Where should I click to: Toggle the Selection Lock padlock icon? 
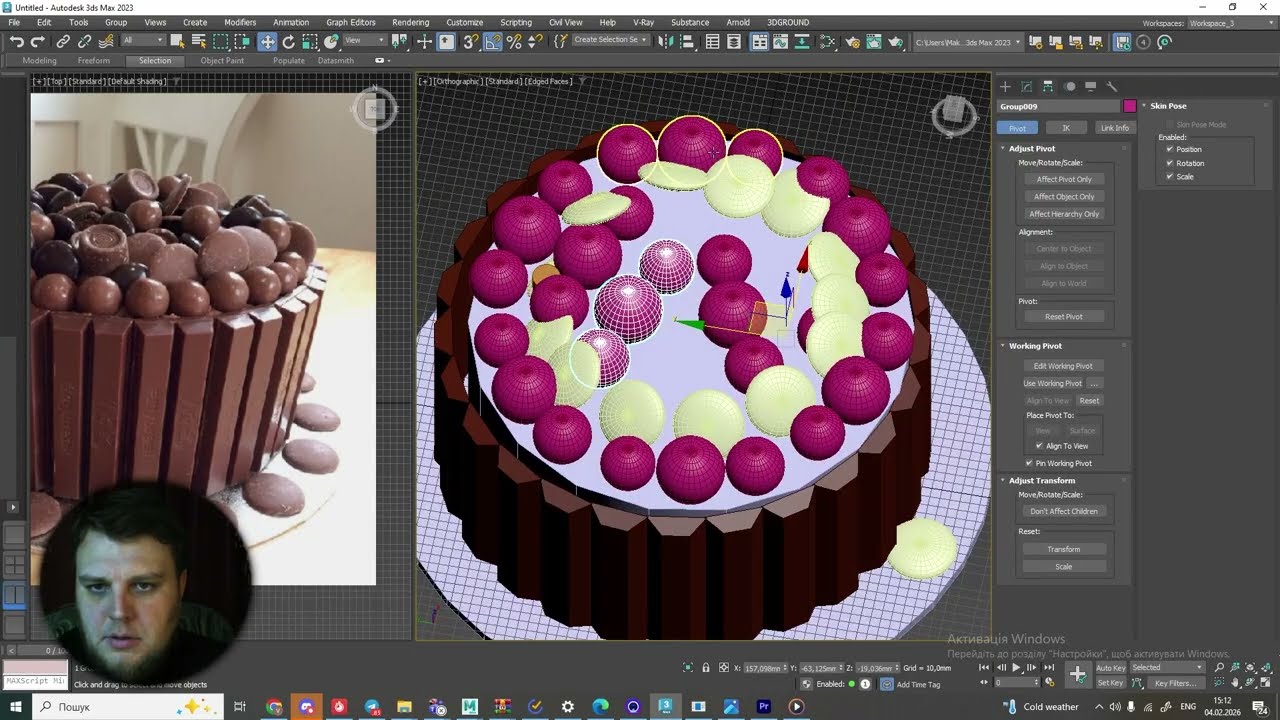click(x=706, y=667)
